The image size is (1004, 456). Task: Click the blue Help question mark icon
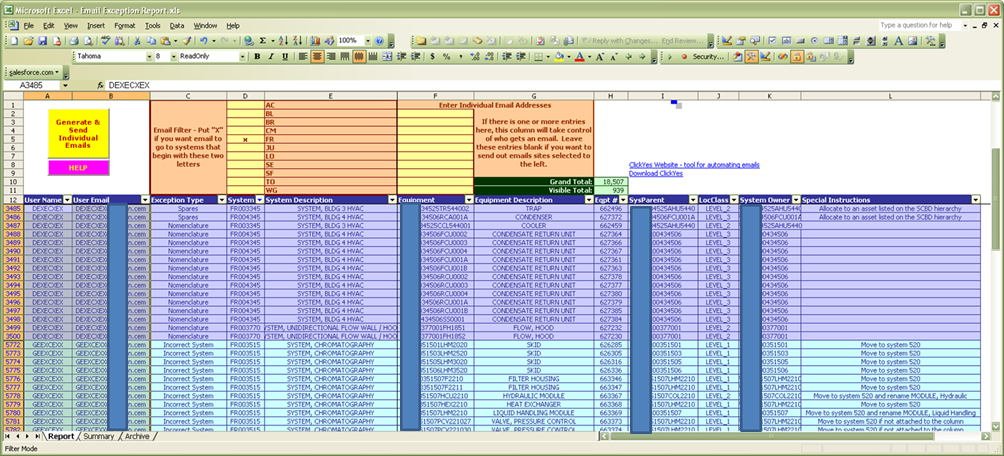[379, 40]
